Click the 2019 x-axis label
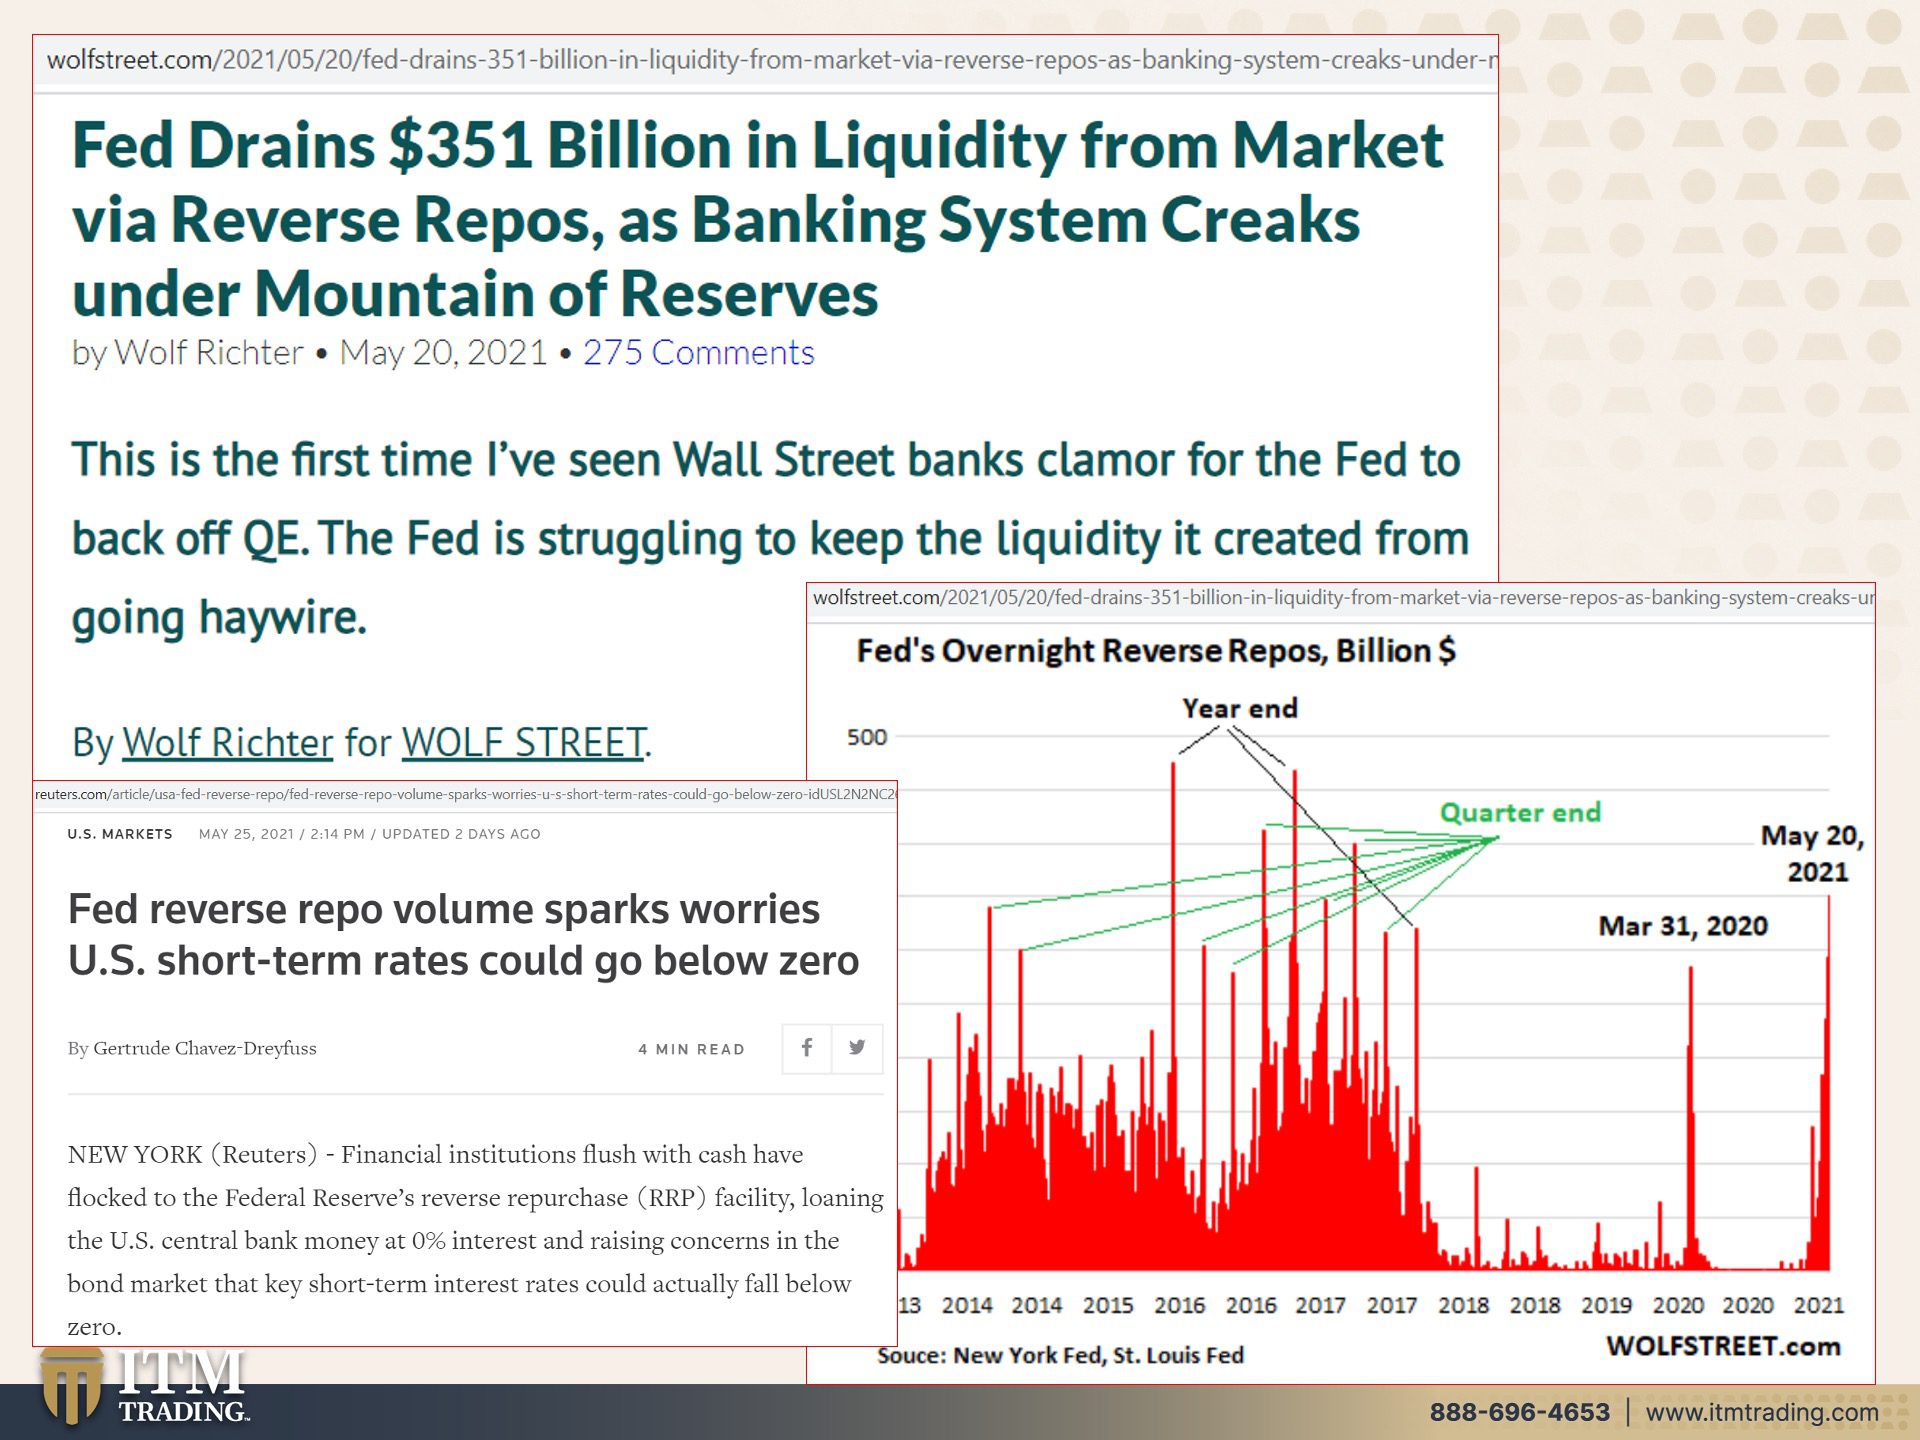This screenshot has height=1440, width=1920. [1606, 1305]
